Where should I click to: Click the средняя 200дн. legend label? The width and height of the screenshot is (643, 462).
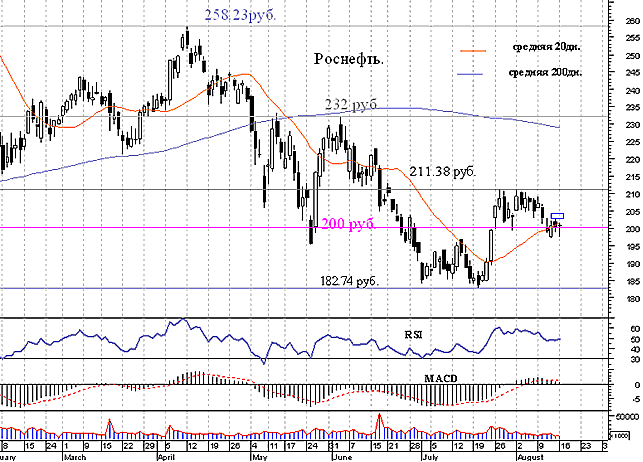(545, 73)
